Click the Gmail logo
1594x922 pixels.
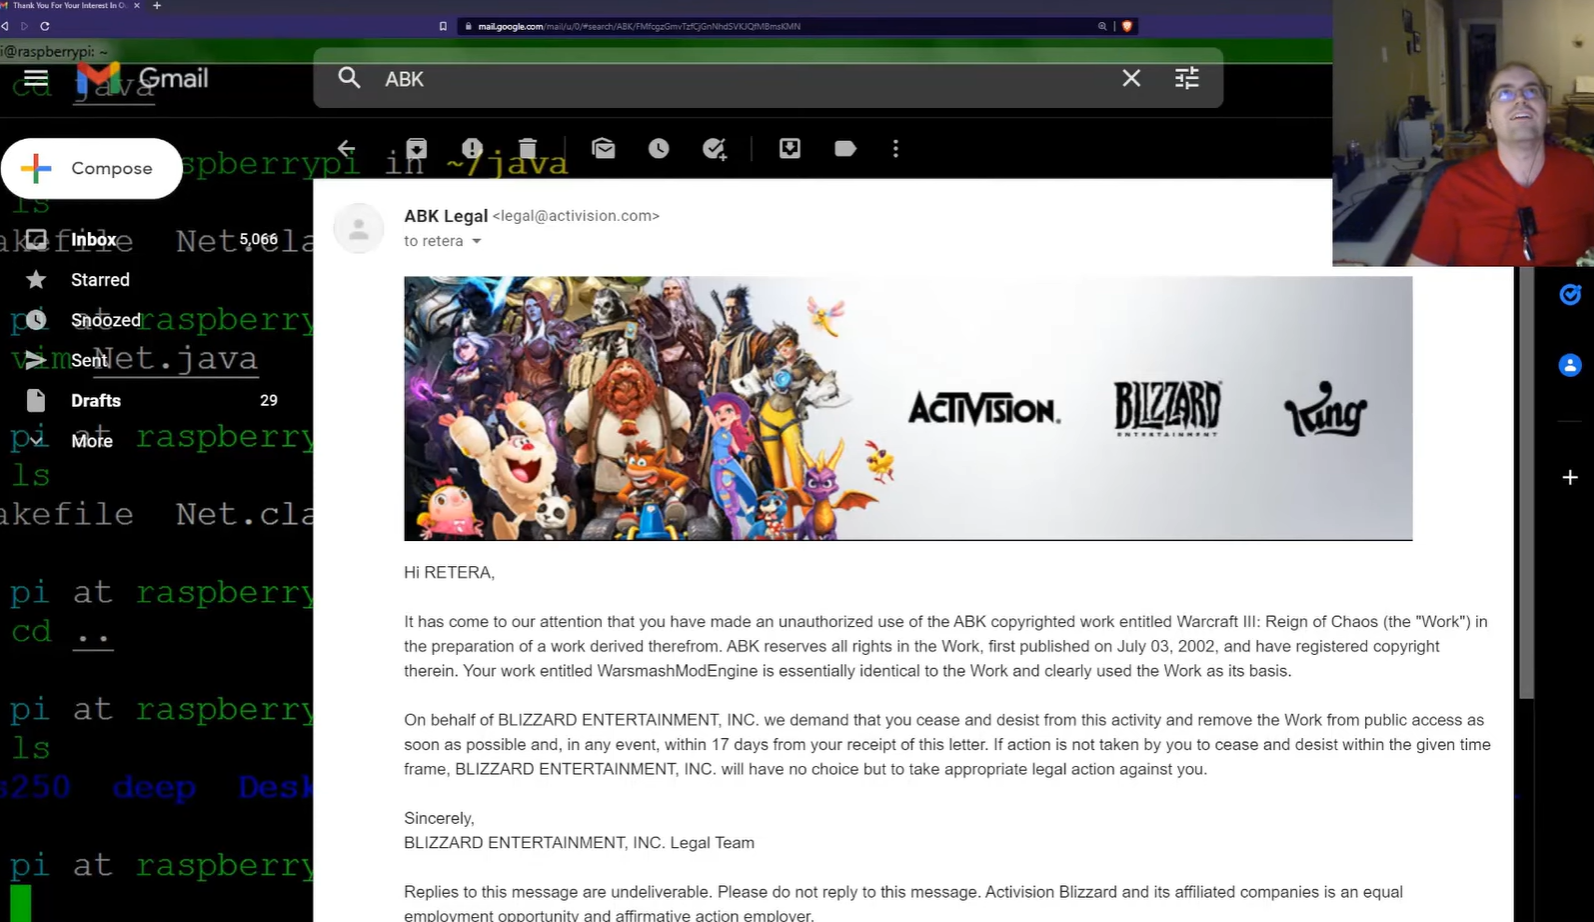pyautogui.click(x=143, y=78)
